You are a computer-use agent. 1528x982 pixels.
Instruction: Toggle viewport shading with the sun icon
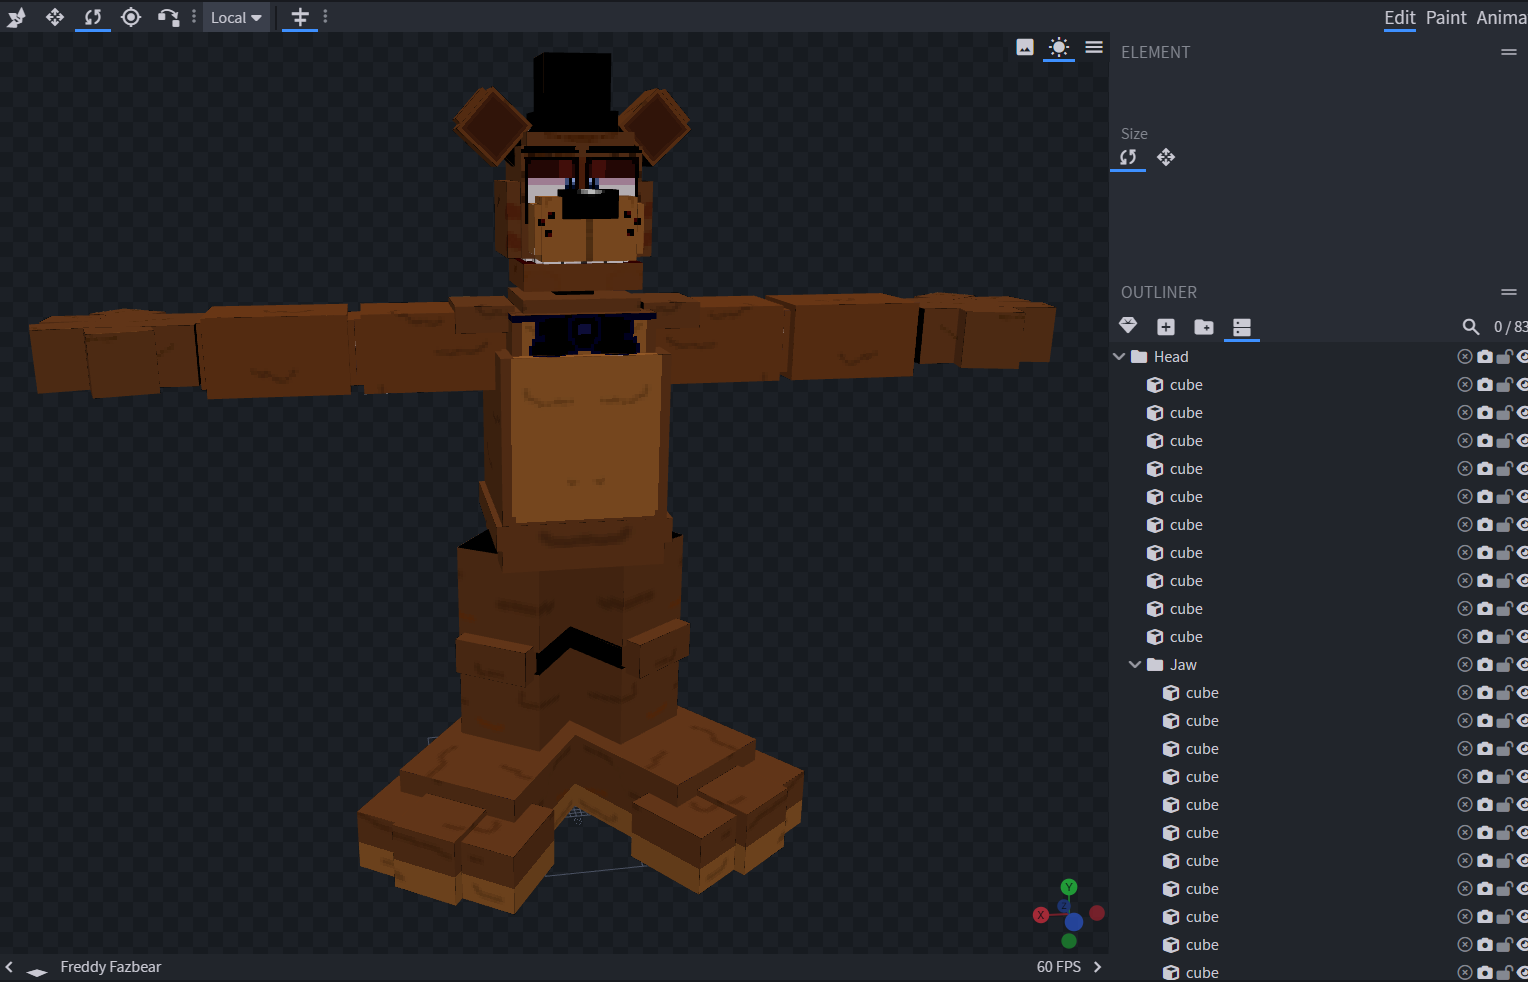[x=1059, y=47]
